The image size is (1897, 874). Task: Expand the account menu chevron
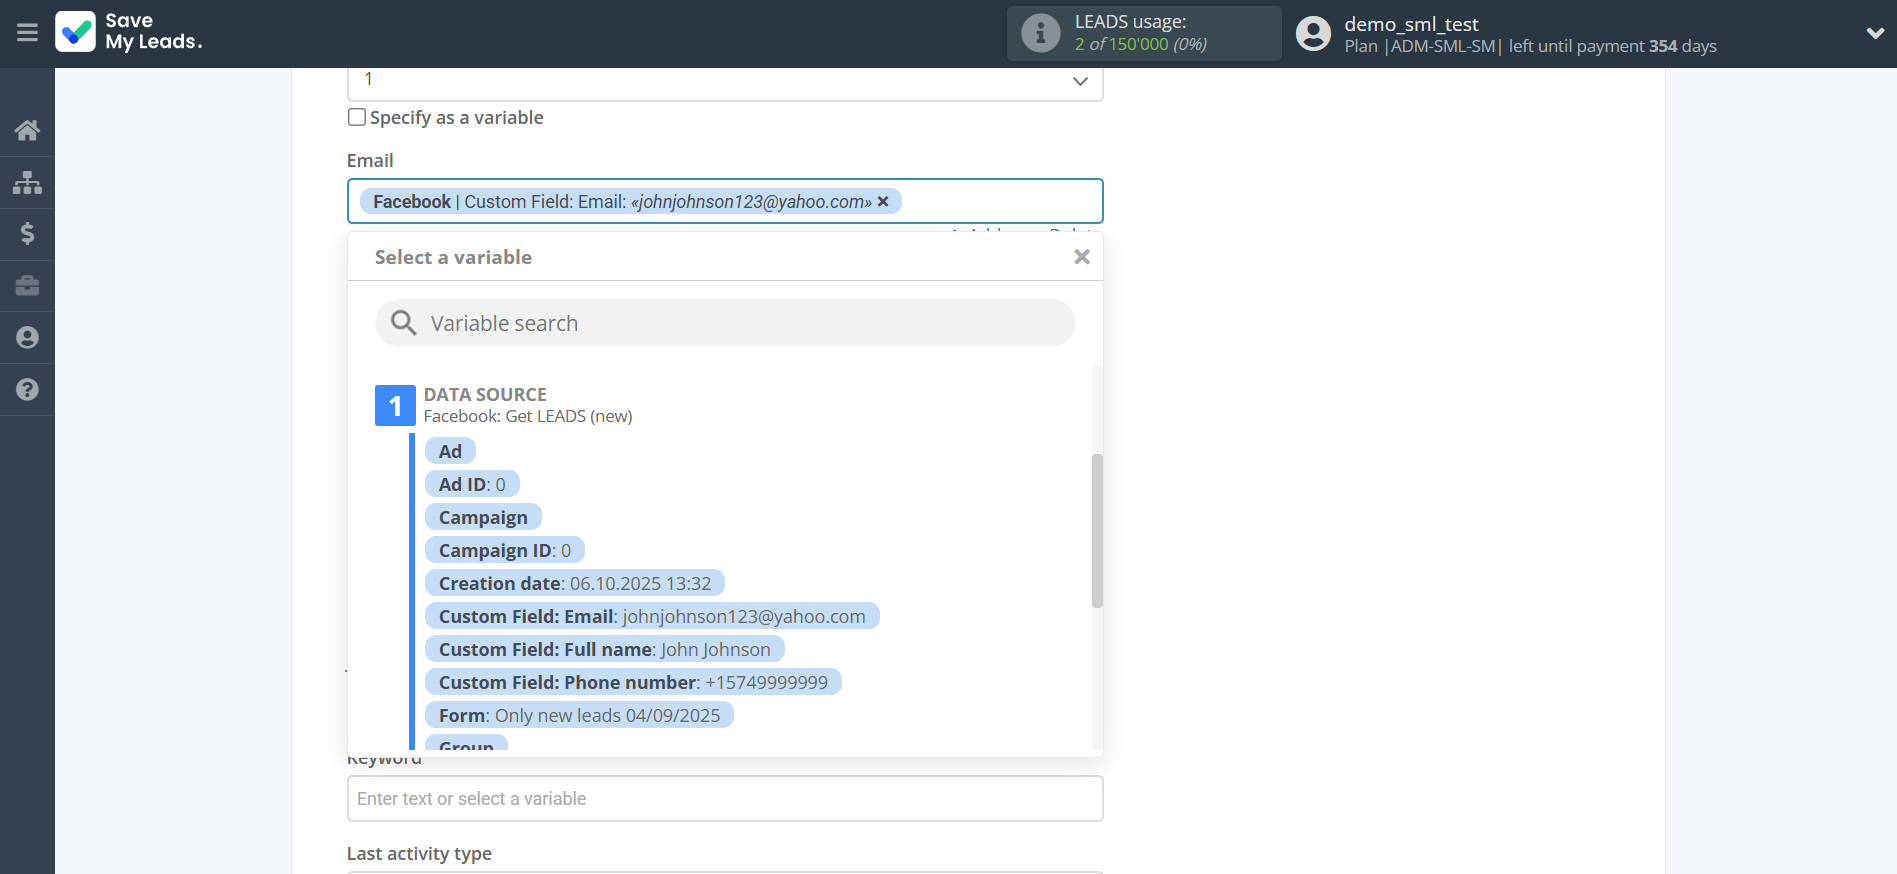(x=1874, y=33)
